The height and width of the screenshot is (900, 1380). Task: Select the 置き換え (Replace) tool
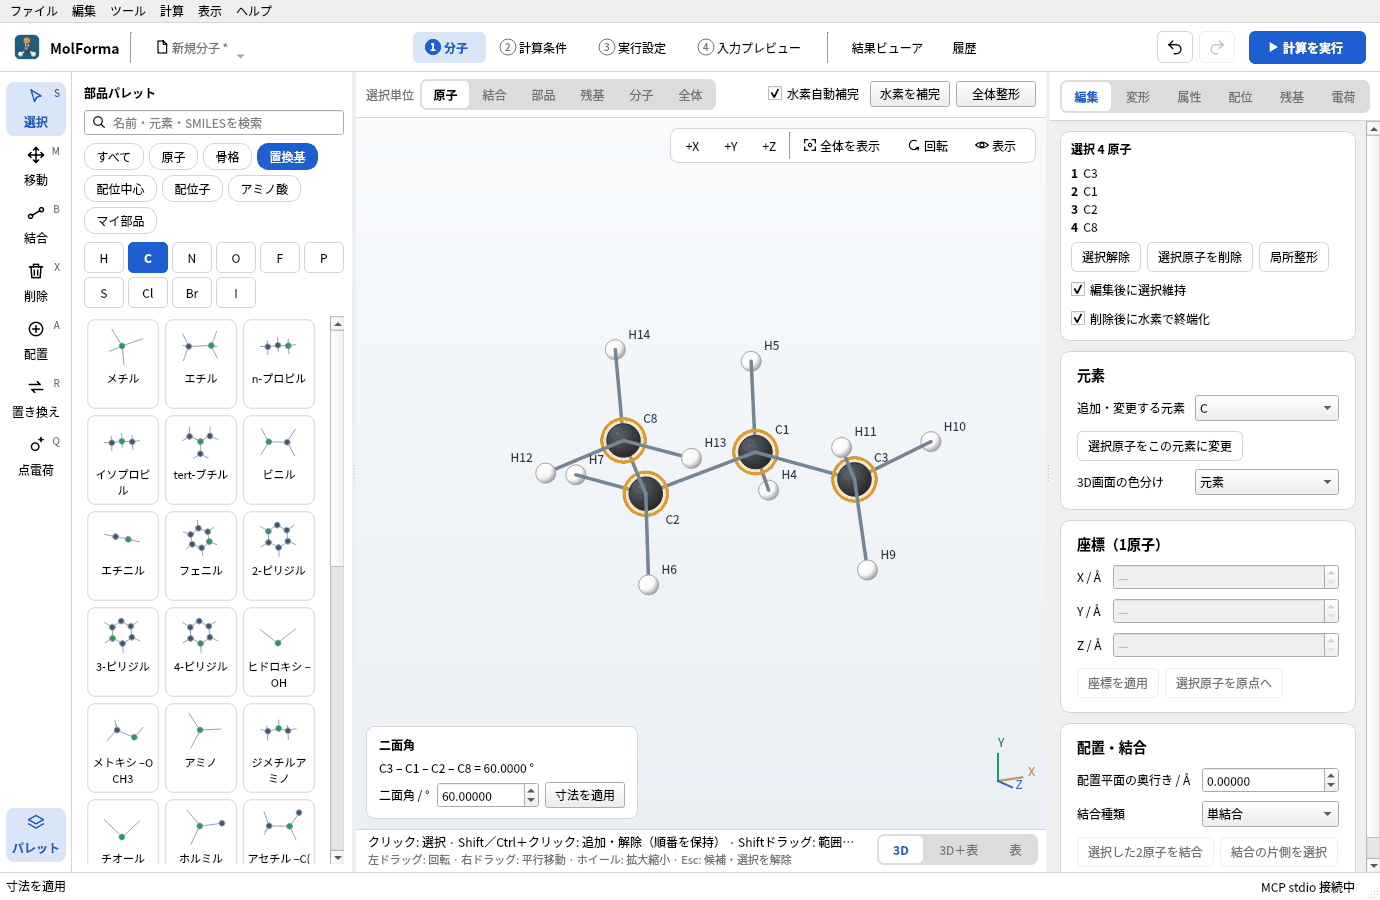click(36, 398)
